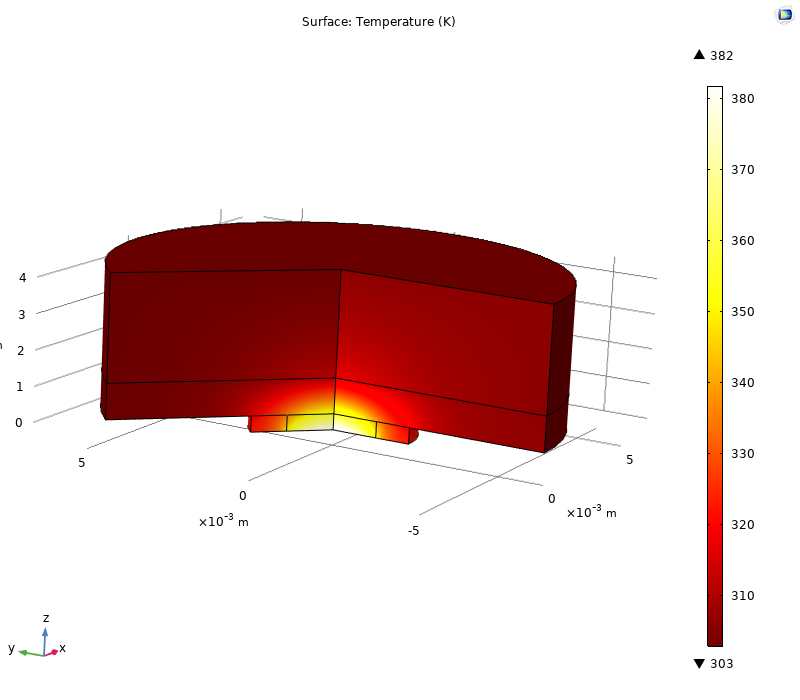The height and width of the screenshot is (700, 800).
Task: Click the 310 tick label on the color legend
Action: pos(742,595)
